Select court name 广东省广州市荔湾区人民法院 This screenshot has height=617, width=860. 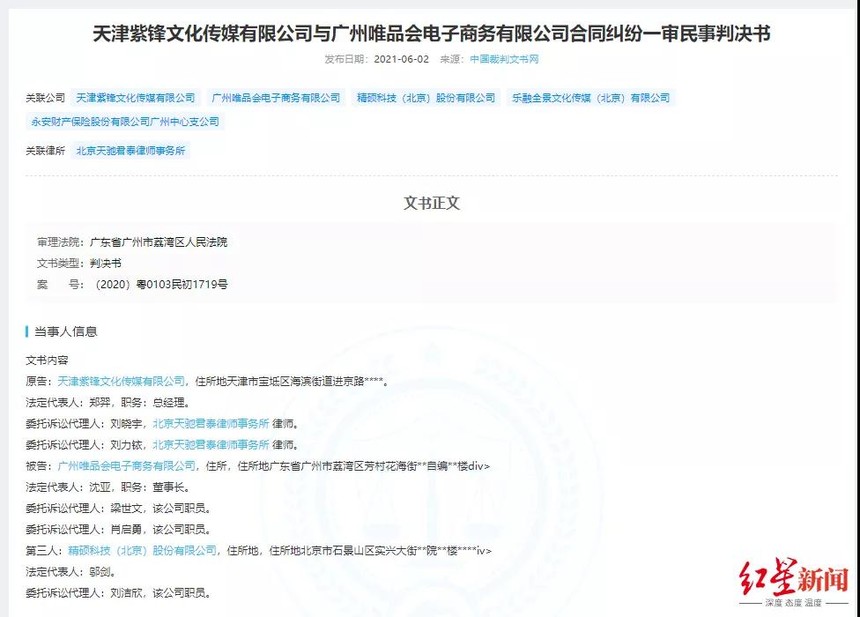pos(159,242)
